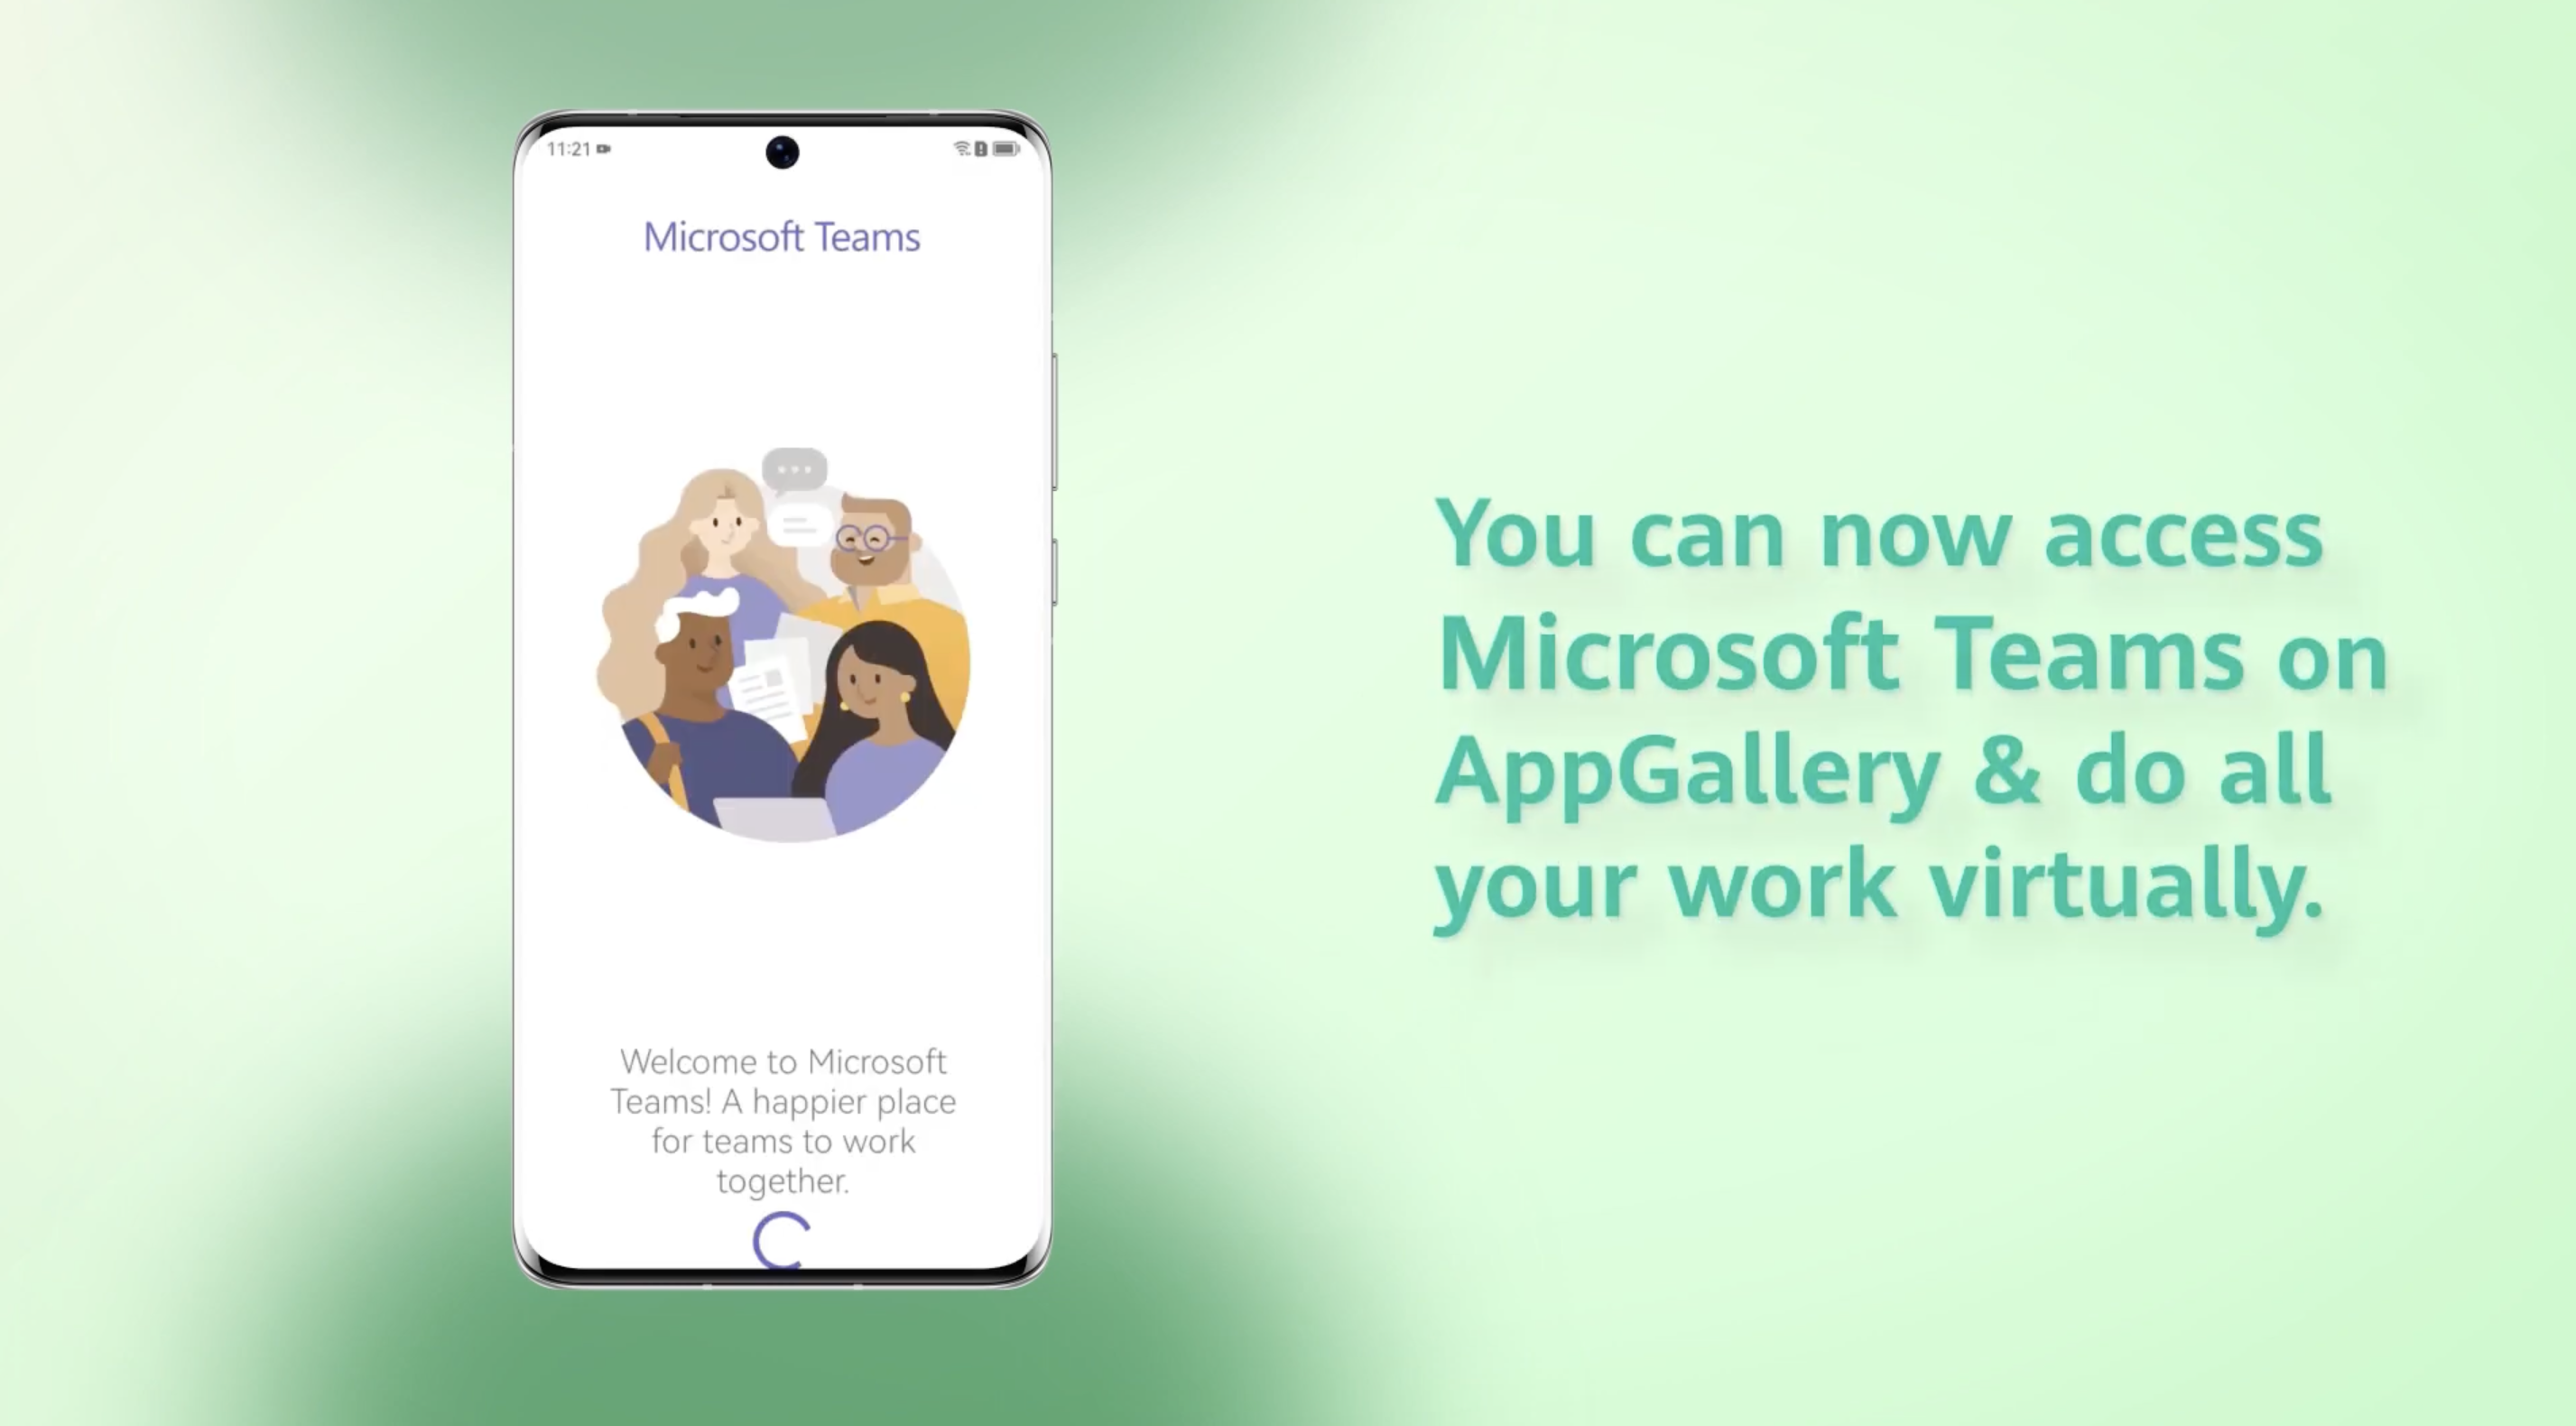Tap the Microsoft Teams title text
The image size is (2576, 1426).
[x=783, y=236]
